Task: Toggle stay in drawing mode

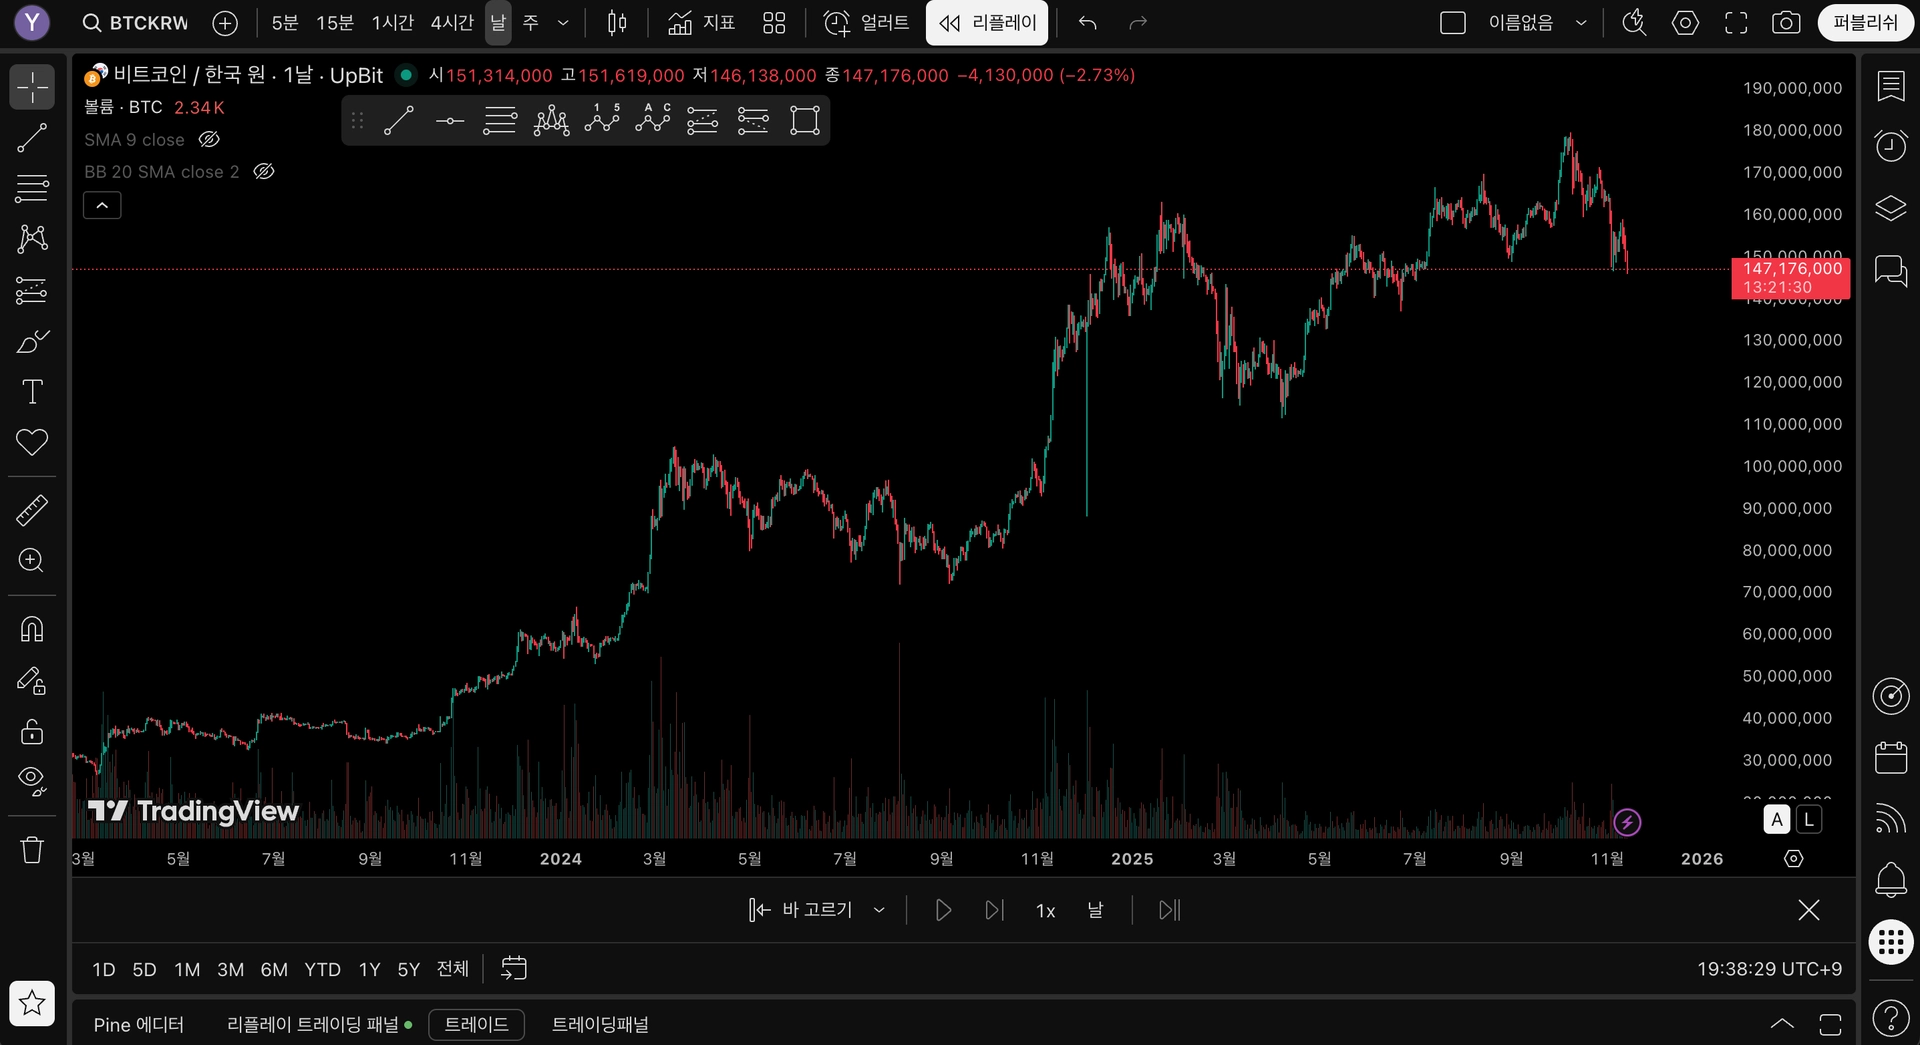Action: point(32,681)
